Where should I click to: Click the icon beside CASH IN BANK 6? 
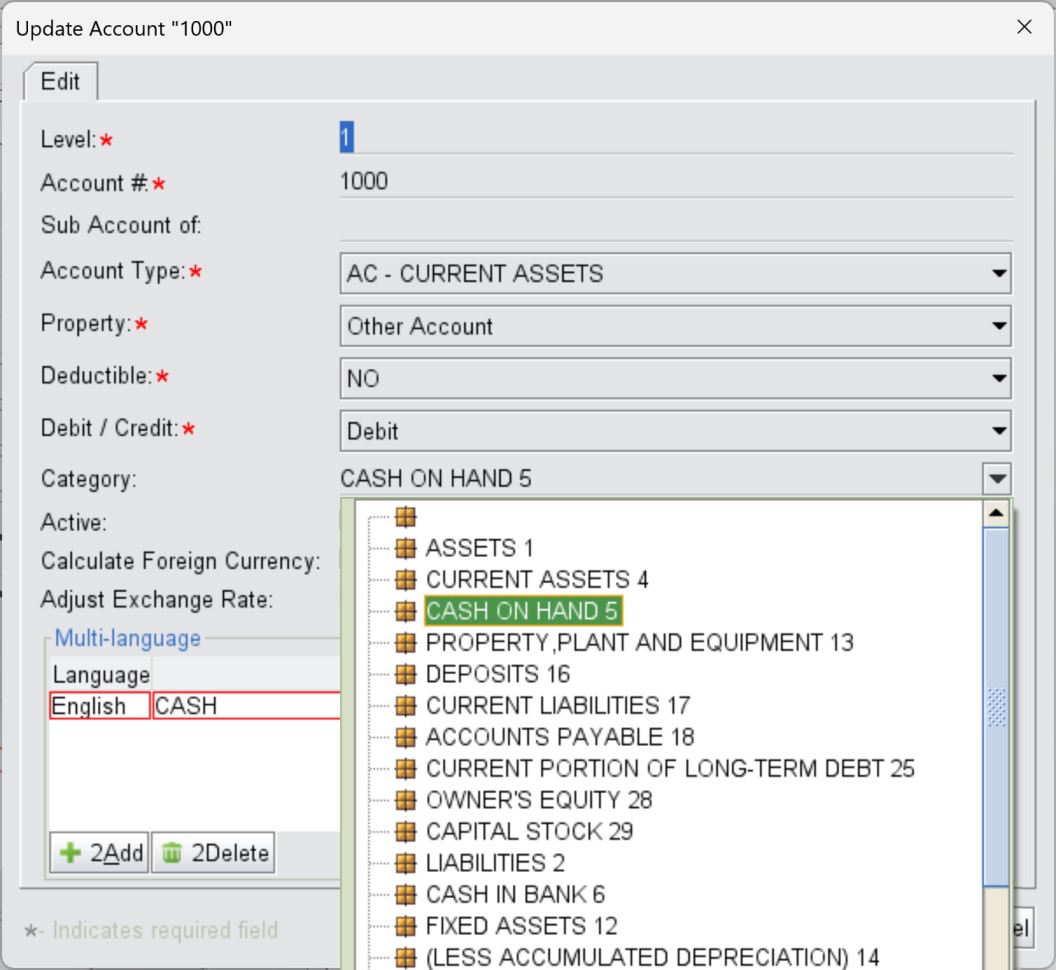(x=405, y=895)
